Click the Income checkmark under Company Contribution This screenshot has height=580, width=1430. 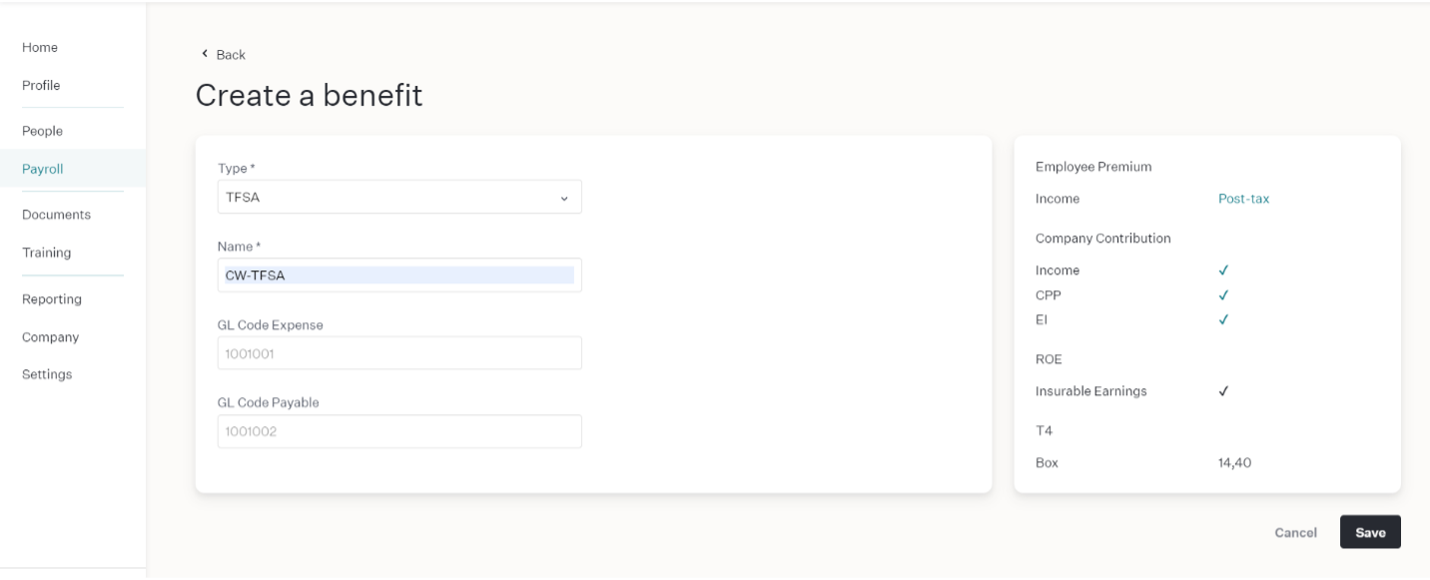pyautogui.click(x=1224, y=270)
